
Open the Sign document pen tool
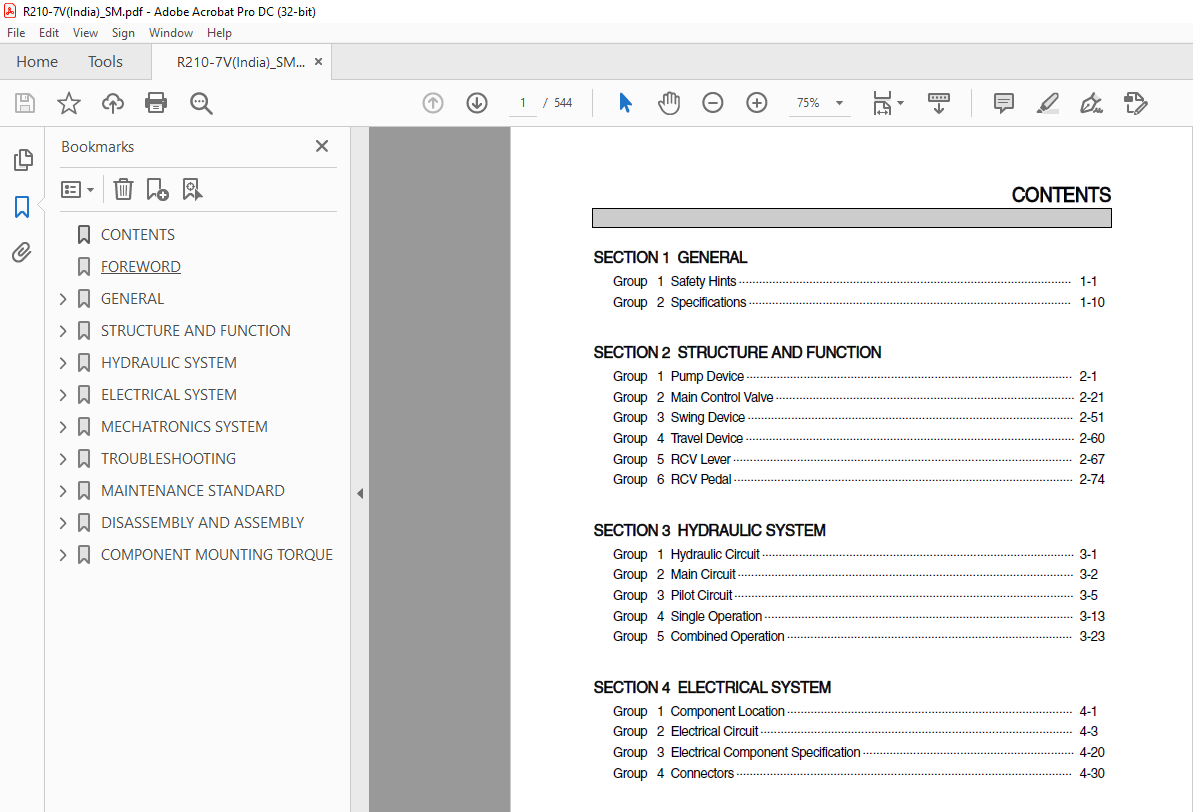click(x=1092, y=103)
